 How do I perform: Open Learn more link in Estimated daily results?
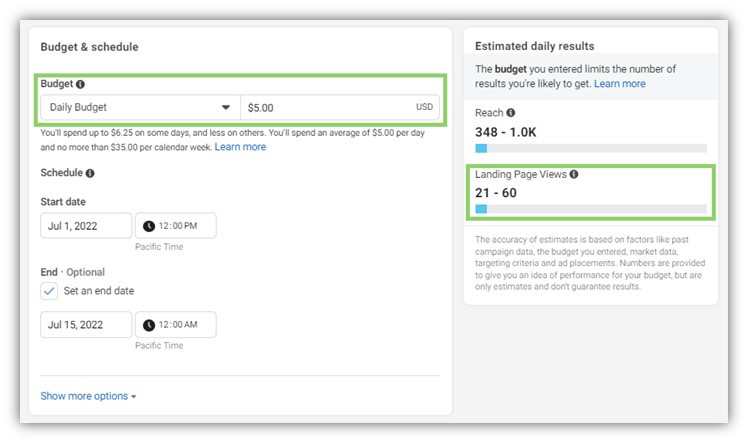click(x=619, y=84)
